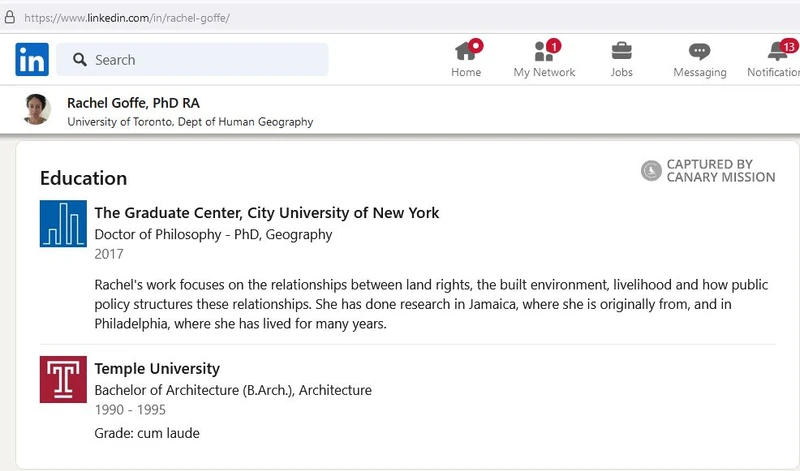Click the padlock site security icon
This screenshot has width=800, height=471.
click(x=9, y=17)
